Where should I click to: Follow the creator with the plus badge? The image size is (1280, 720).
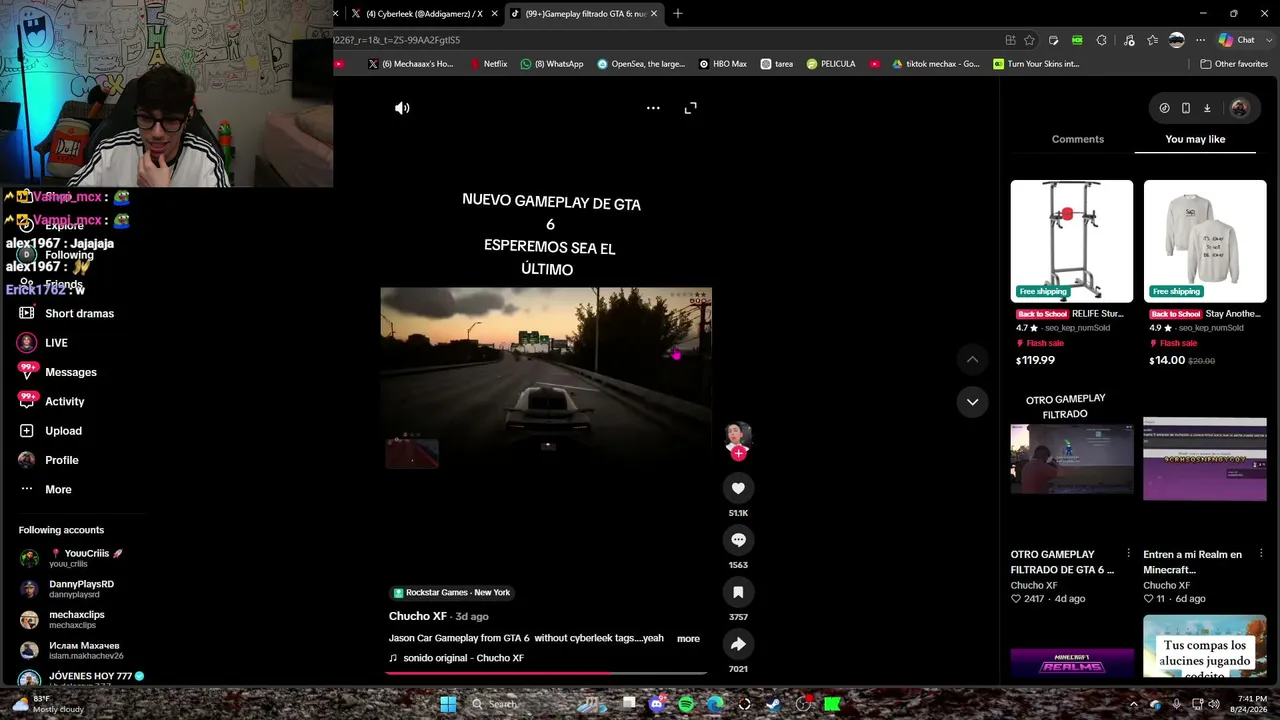[738, 453]
